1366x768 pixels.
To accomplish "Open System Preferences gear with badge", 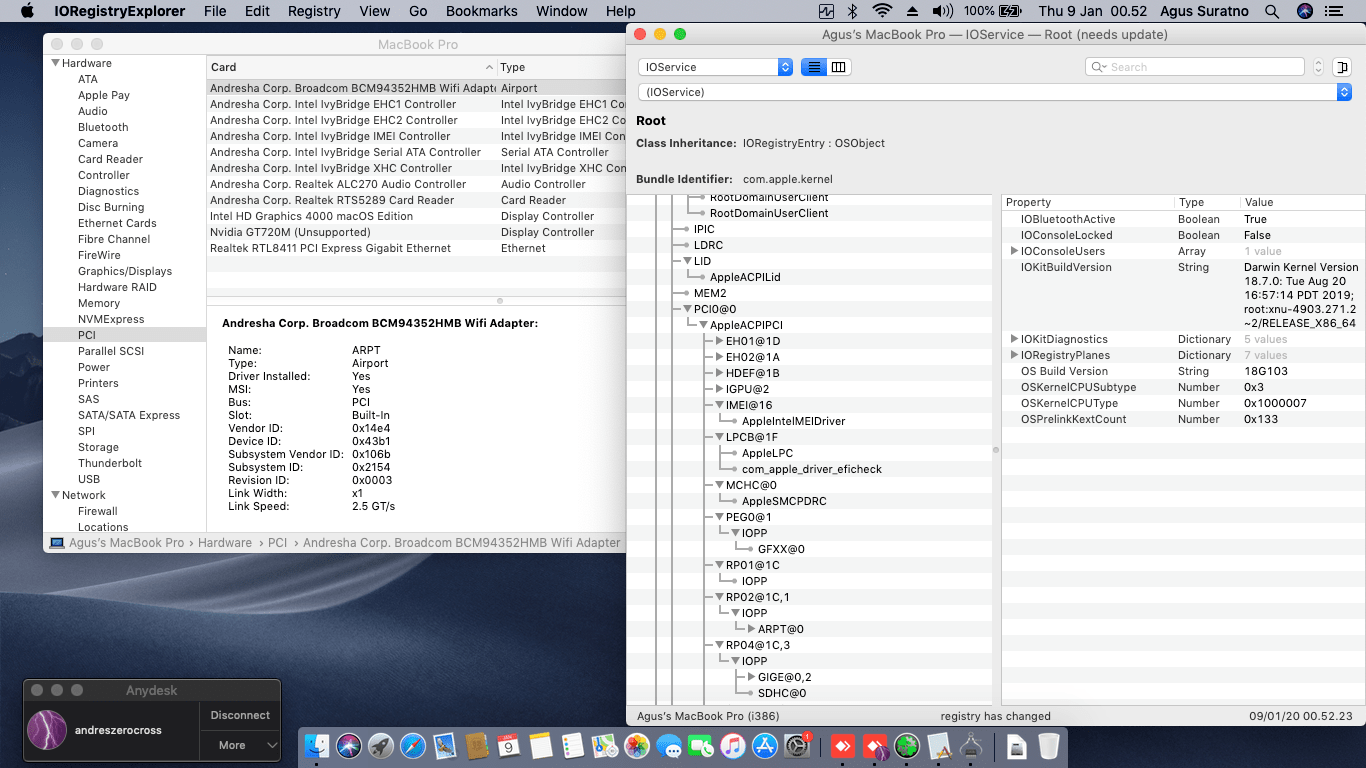I will click(x=797, y=746).
